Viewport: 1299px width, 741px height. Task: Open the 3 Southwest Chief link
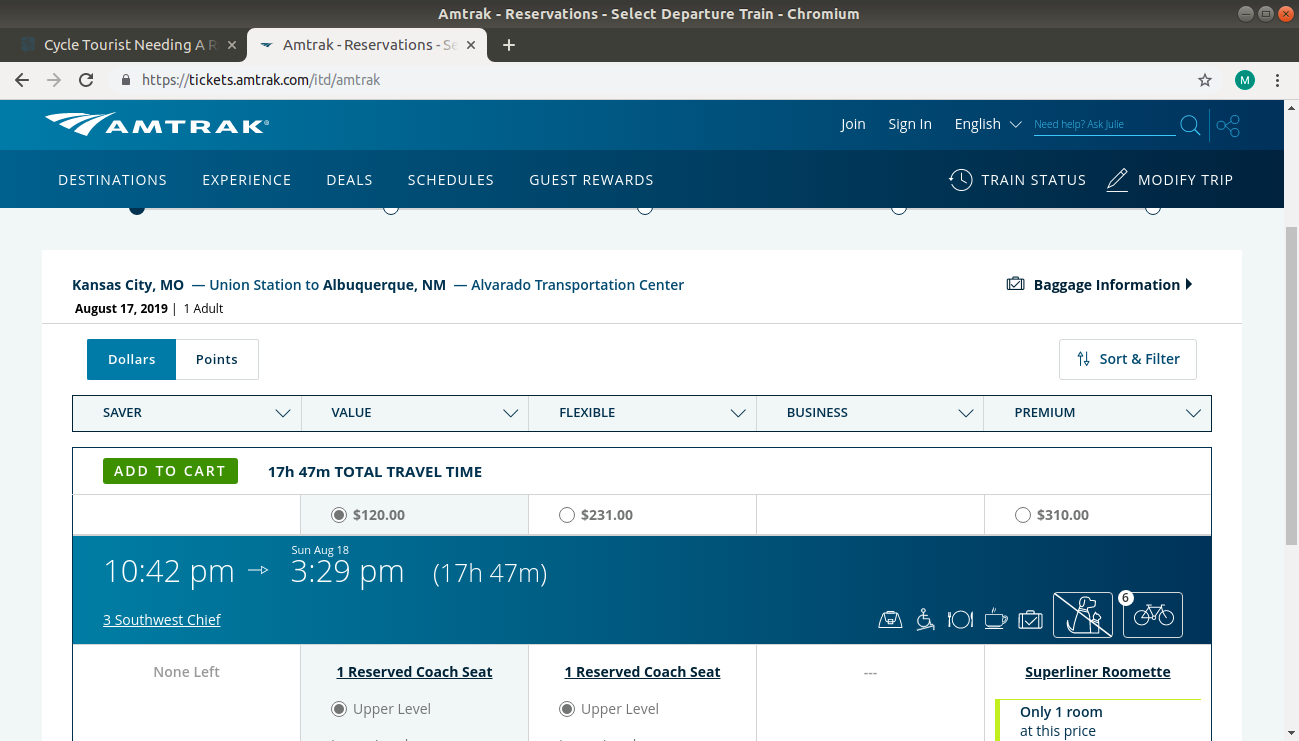[162, 620]
